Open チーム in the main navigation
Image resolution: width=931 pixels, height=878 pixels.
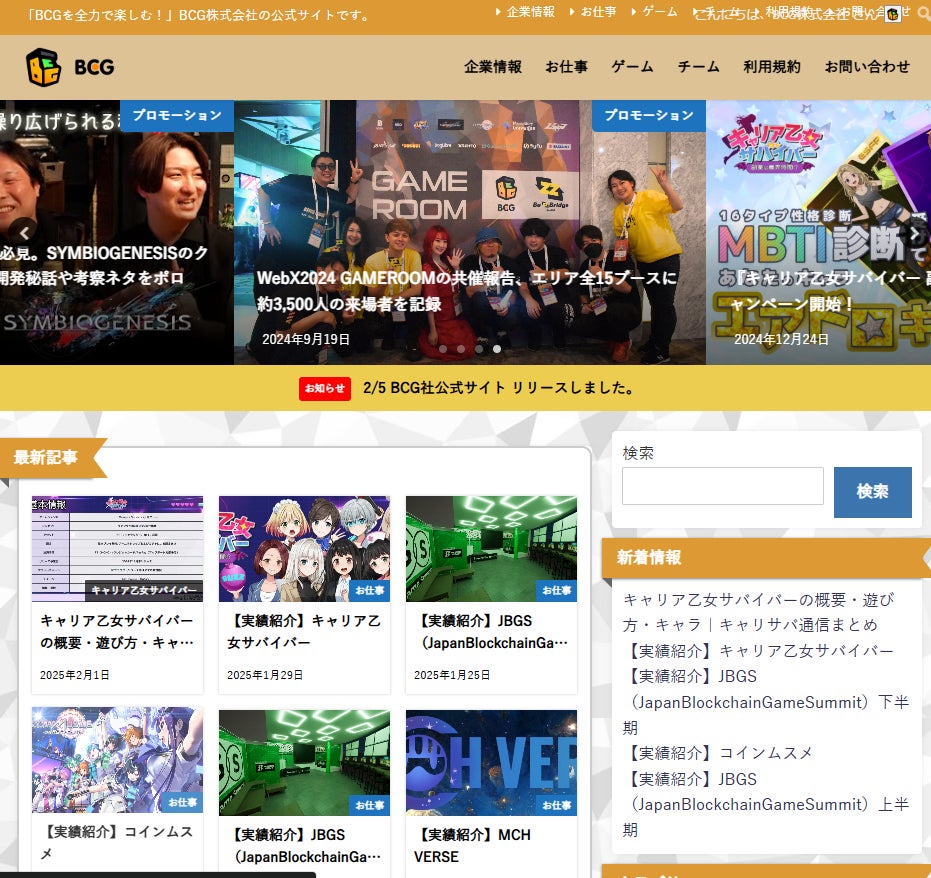(x=698, y=67)
